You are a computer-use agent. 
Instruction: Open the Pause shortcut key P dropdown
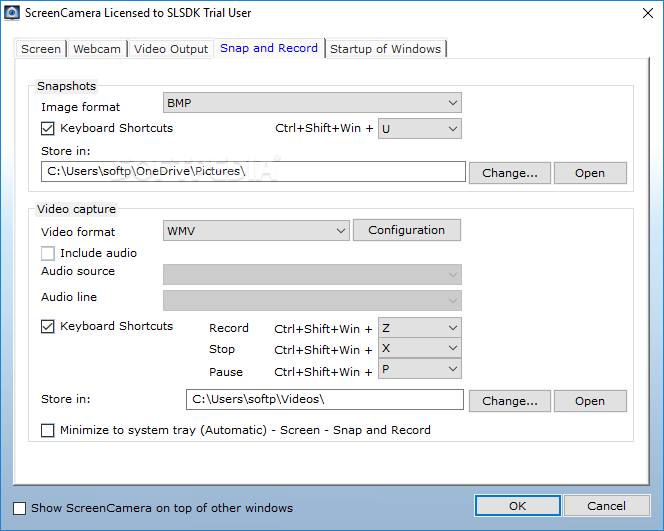click(x=420, y=369)
